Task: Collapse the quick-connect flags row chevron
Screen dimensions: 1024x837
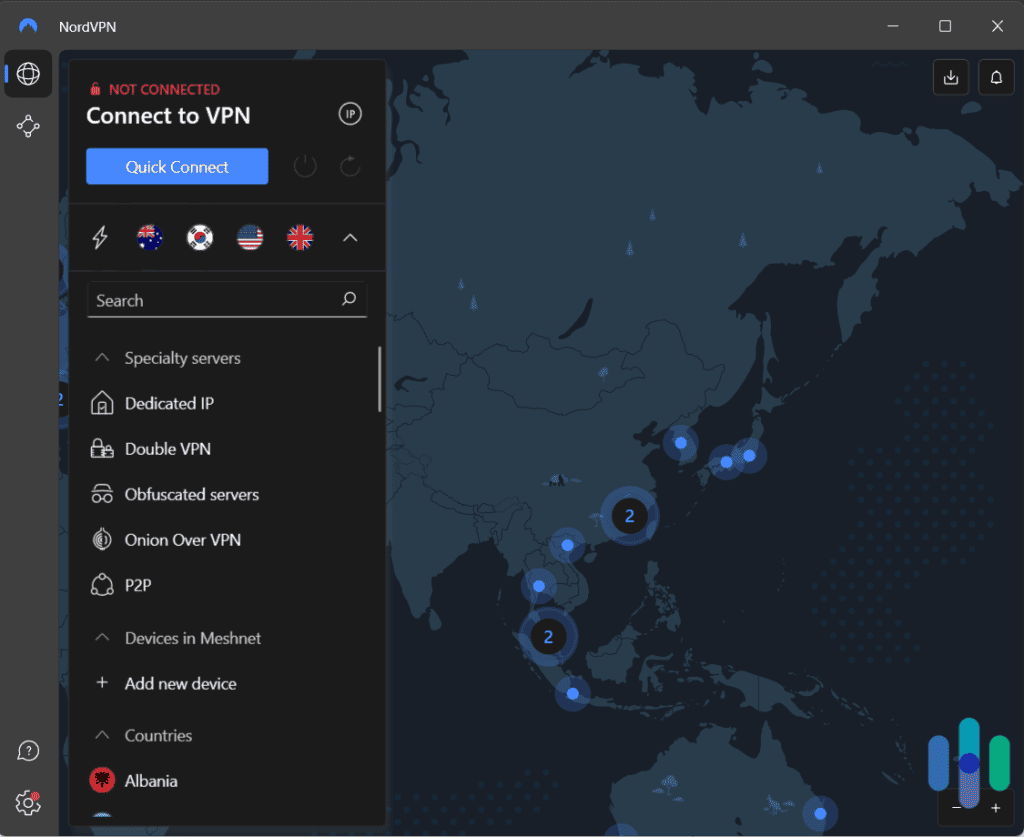Action: click(350, 237)
